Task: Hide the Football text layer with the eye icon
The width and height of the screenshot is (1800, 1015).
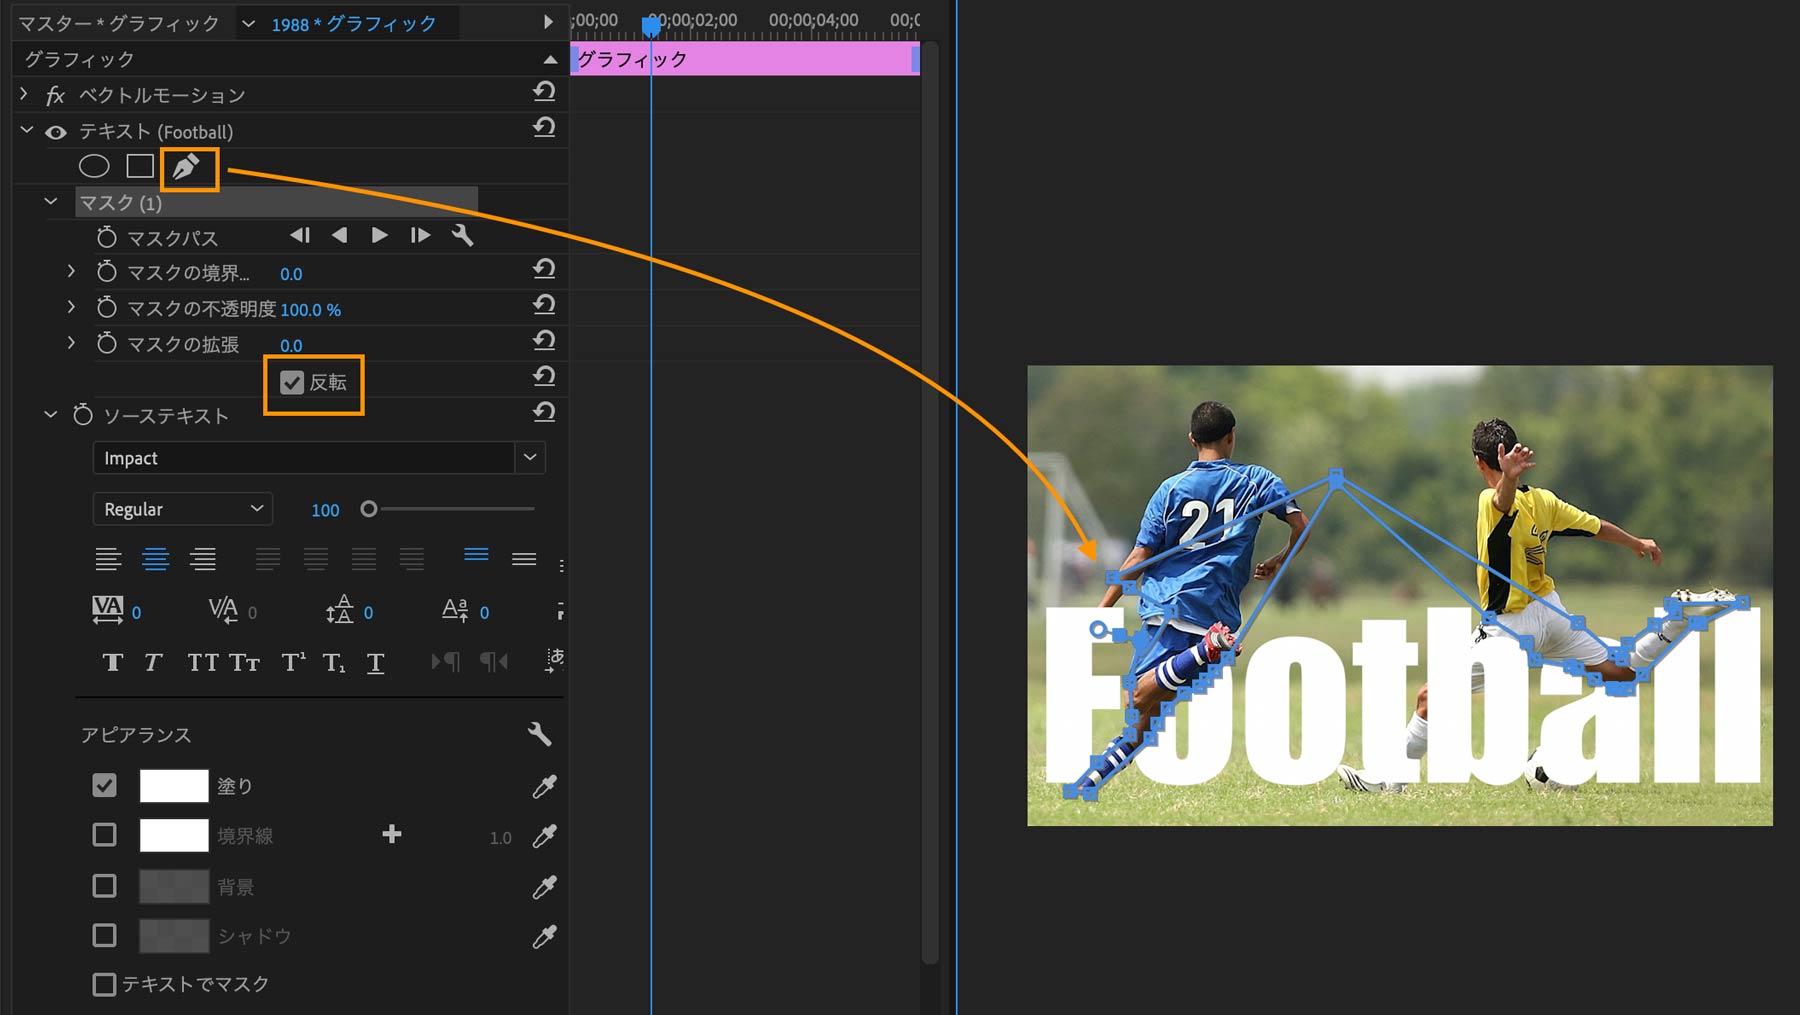Action: pos(56,132)
